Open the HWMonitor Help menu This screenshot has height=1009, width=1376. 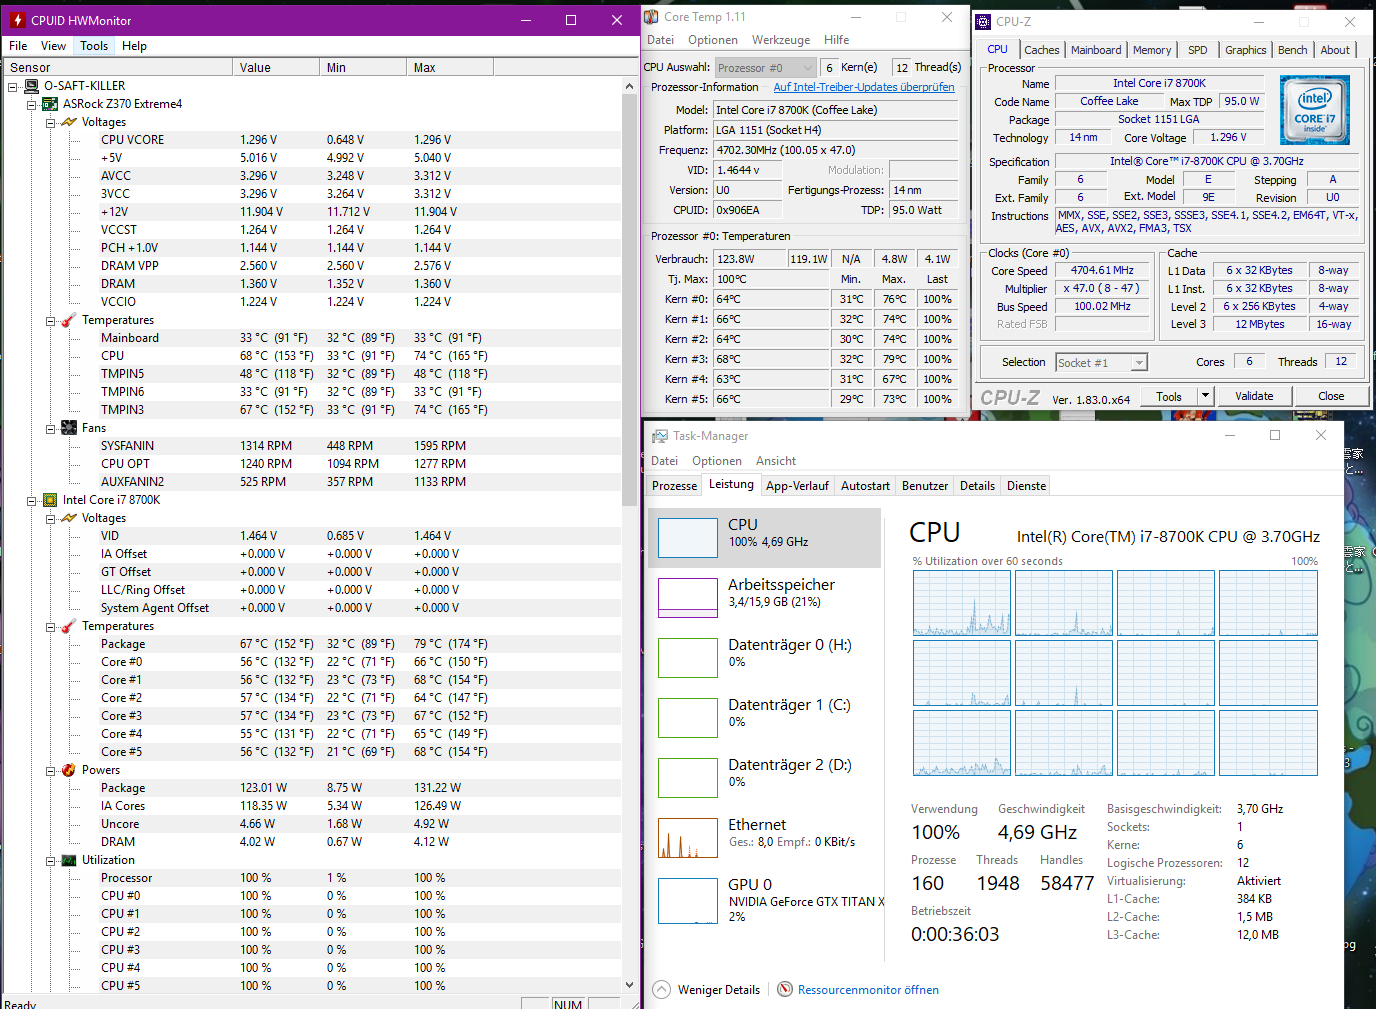pos(134,46)
